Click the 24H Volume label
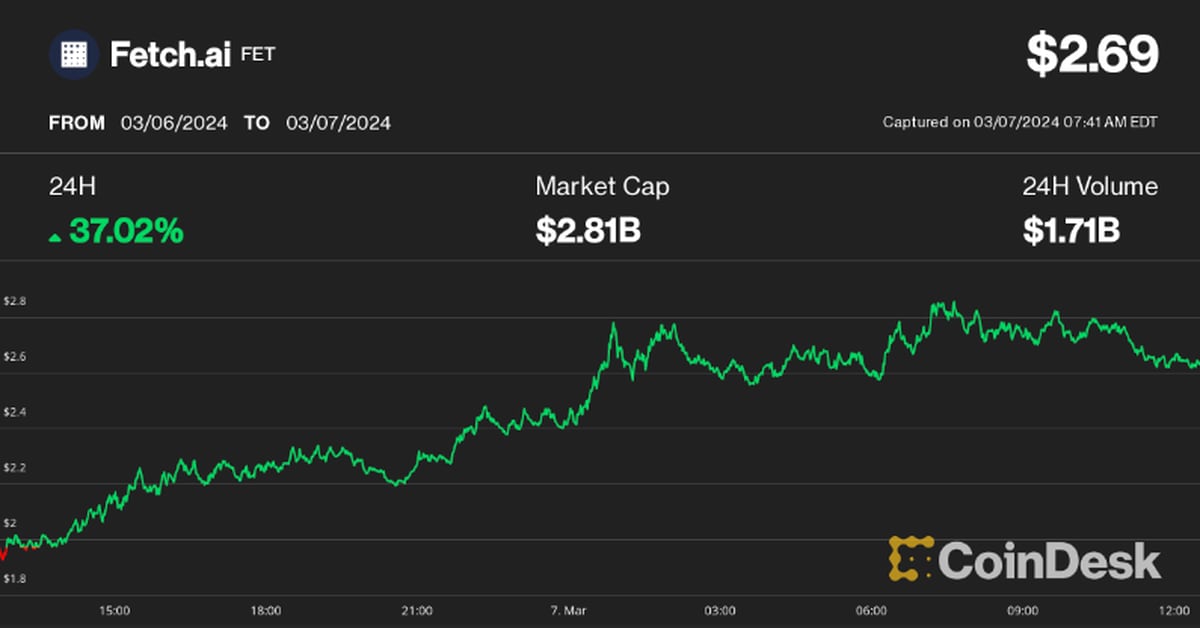 1090,186
